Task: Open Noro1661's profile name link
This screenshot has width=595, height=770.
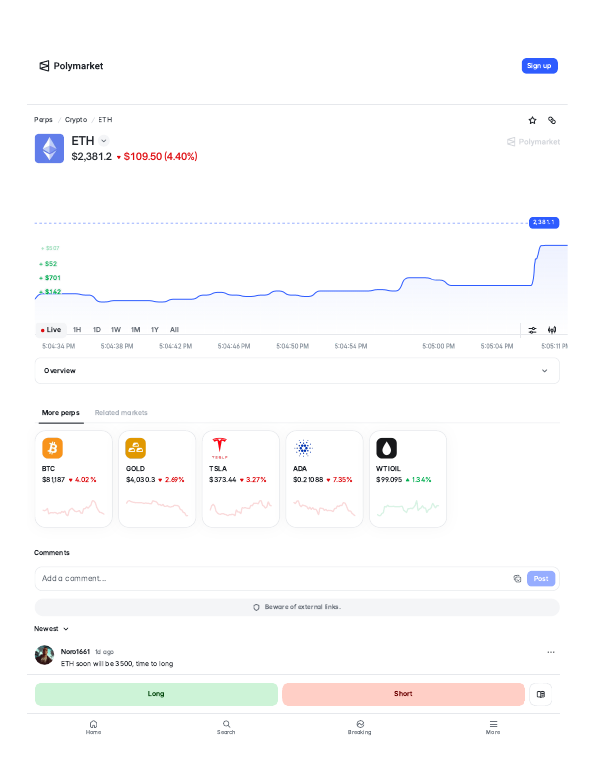Action: click(x=75, y=652)
